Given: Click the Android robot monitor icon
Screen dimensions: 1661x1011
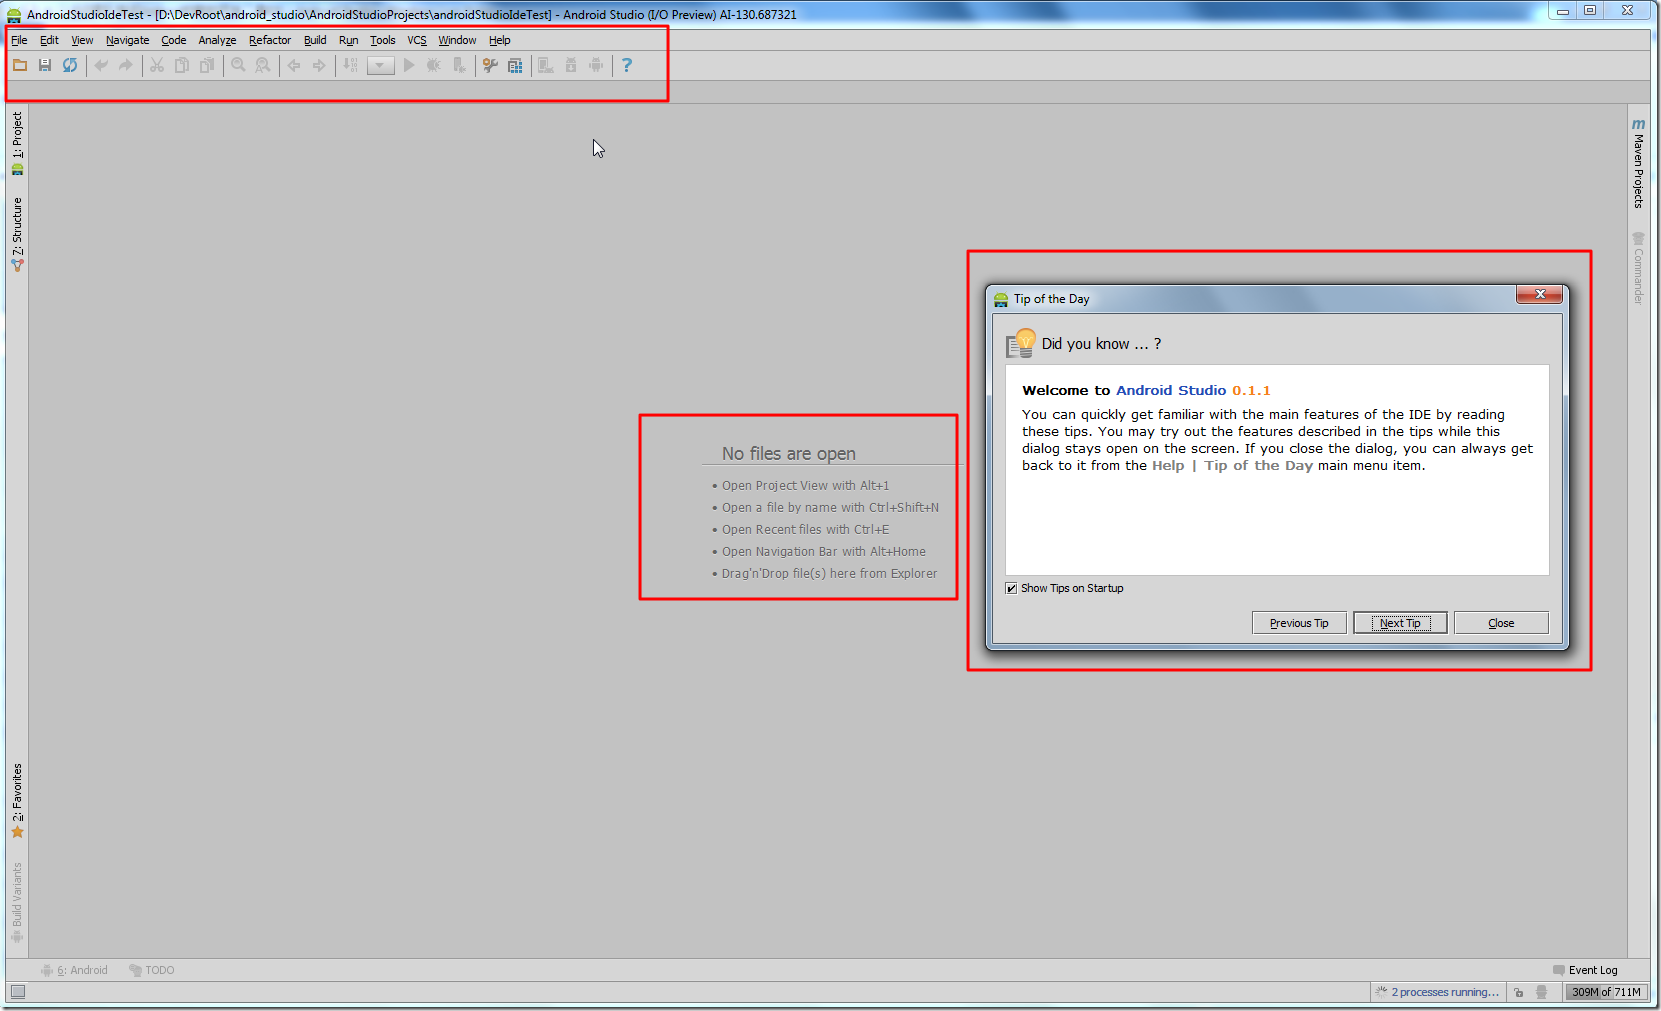Looking at the screenshot, I should pyautogui.click(x=596, y=65).
